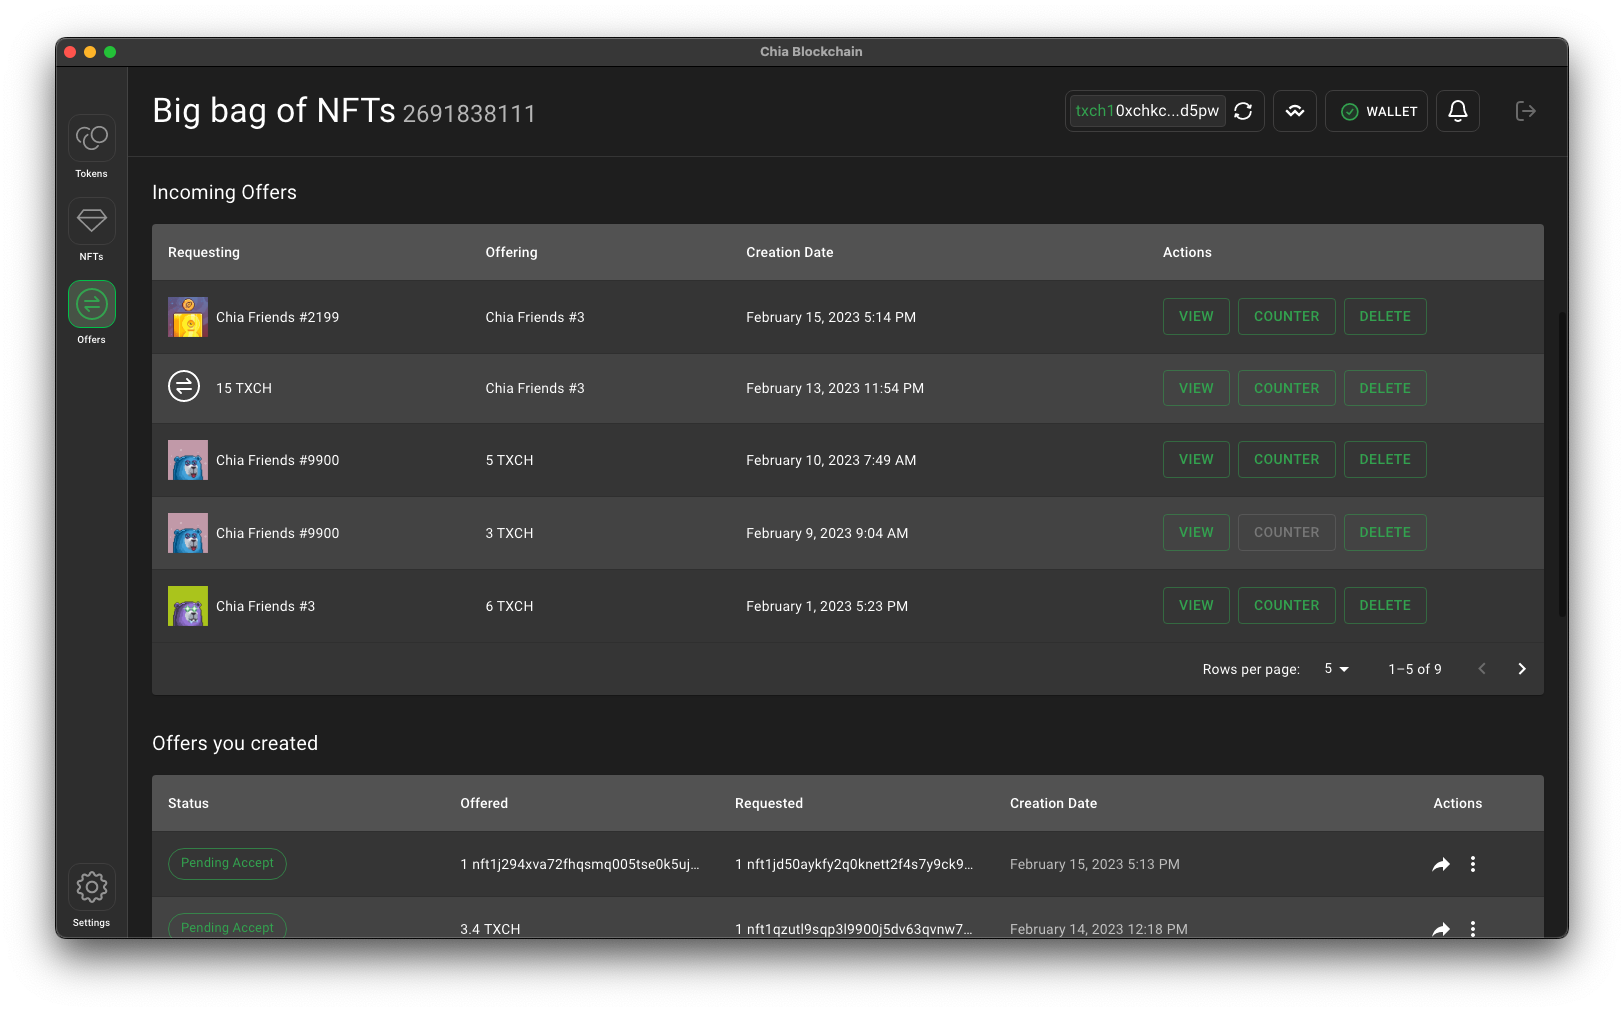This screenshot has width=1624, height=1012.
Task: View the 15 TXCH offer
Action: tap(1196, 388)
